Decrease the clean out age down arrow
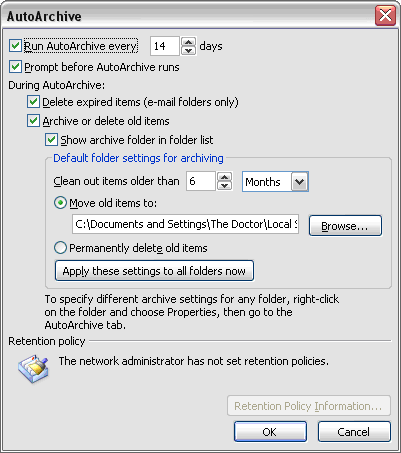 point(225,185)
